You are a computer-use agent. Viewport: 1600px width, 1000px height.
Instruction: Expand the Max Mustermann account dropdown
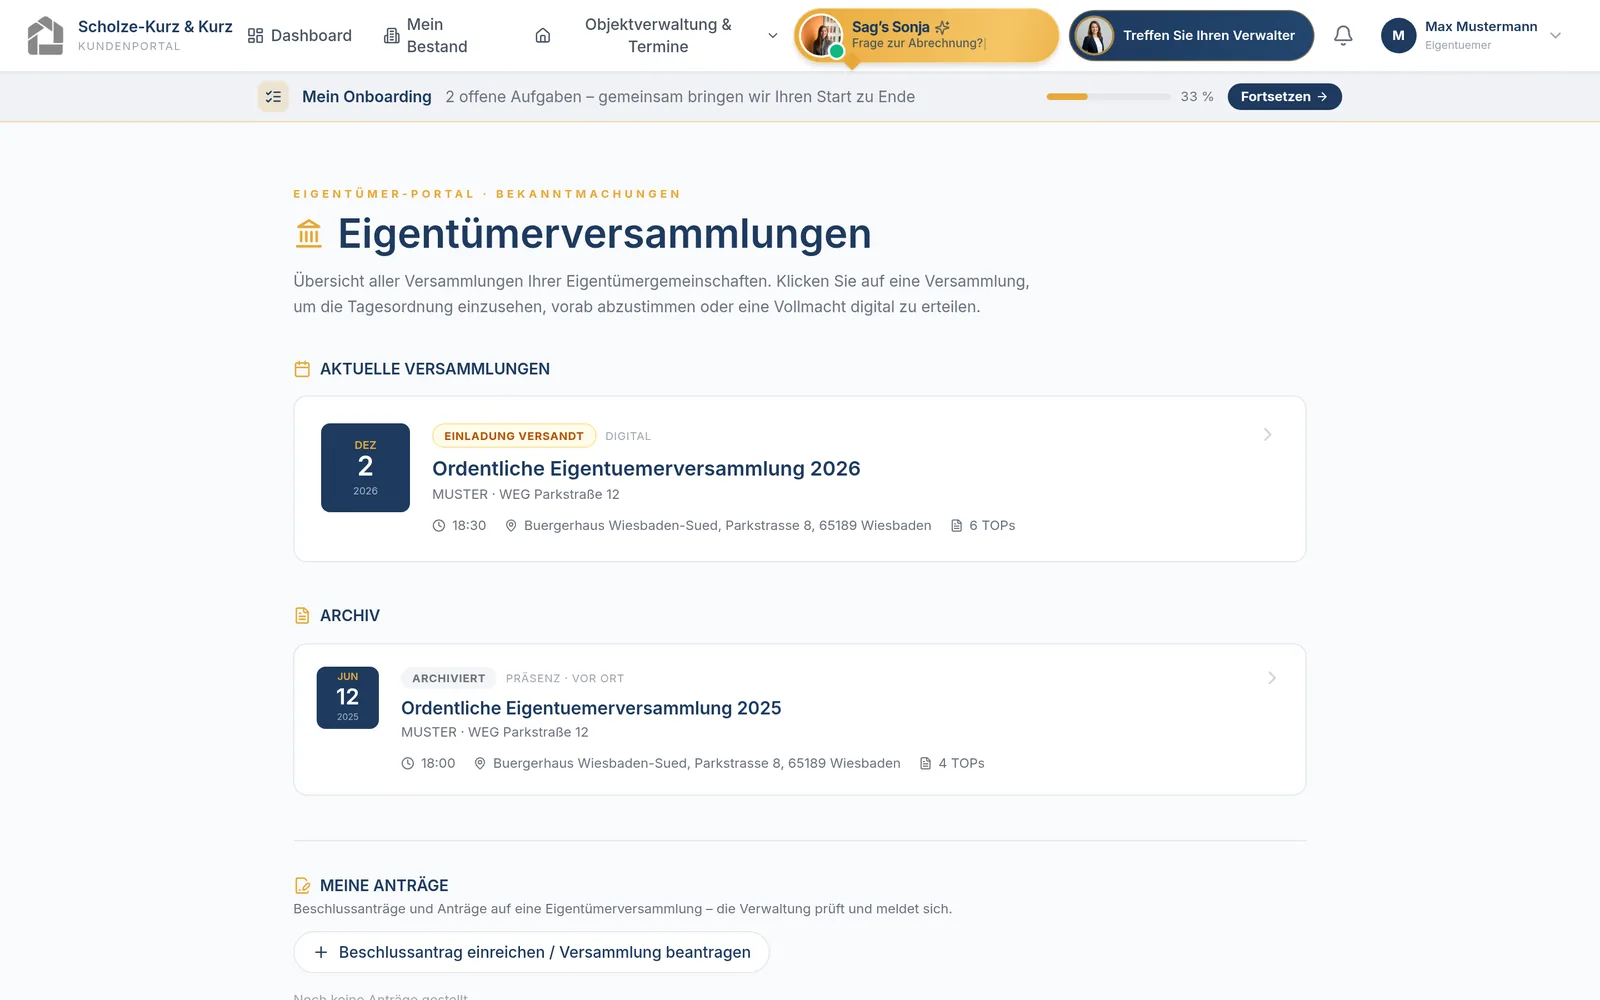pyautogui.click(x=1555, y=35)
